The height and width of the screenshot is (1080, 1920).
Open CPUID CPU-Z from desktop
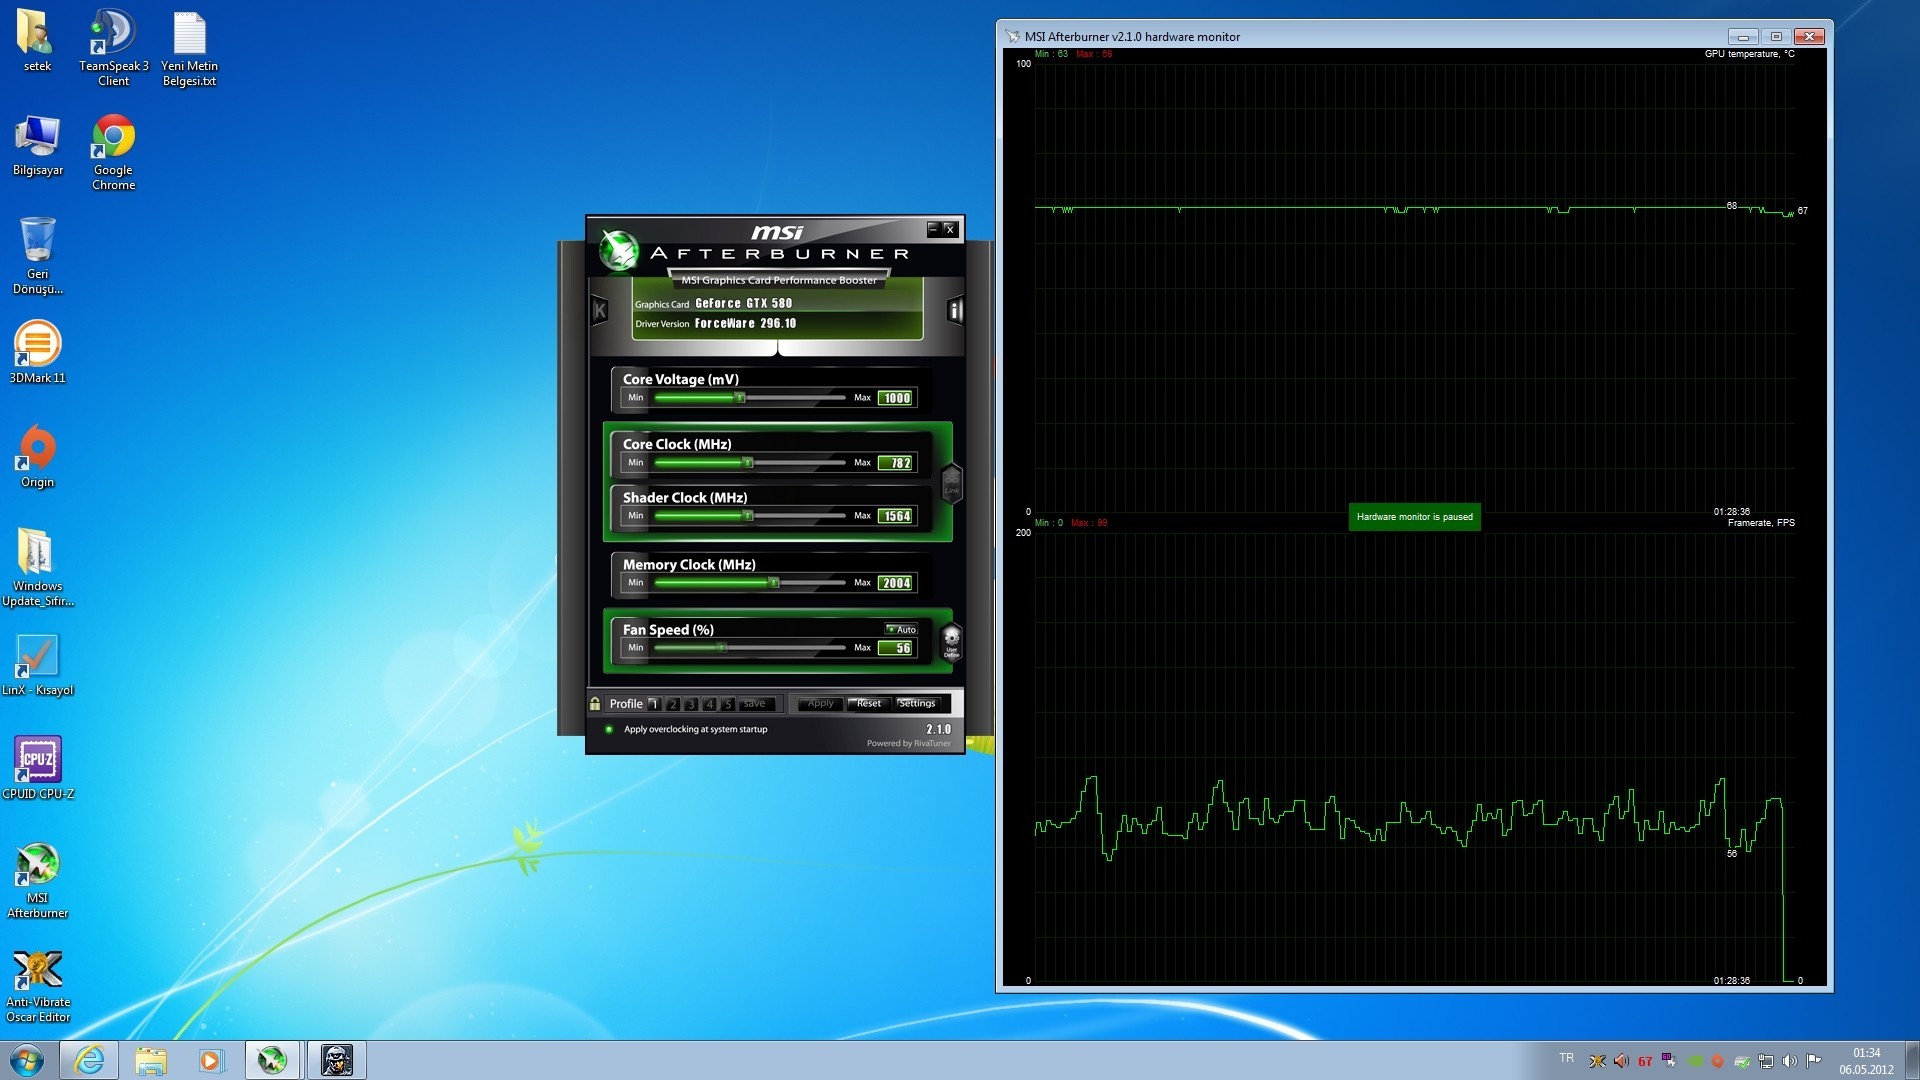[37, 768]
